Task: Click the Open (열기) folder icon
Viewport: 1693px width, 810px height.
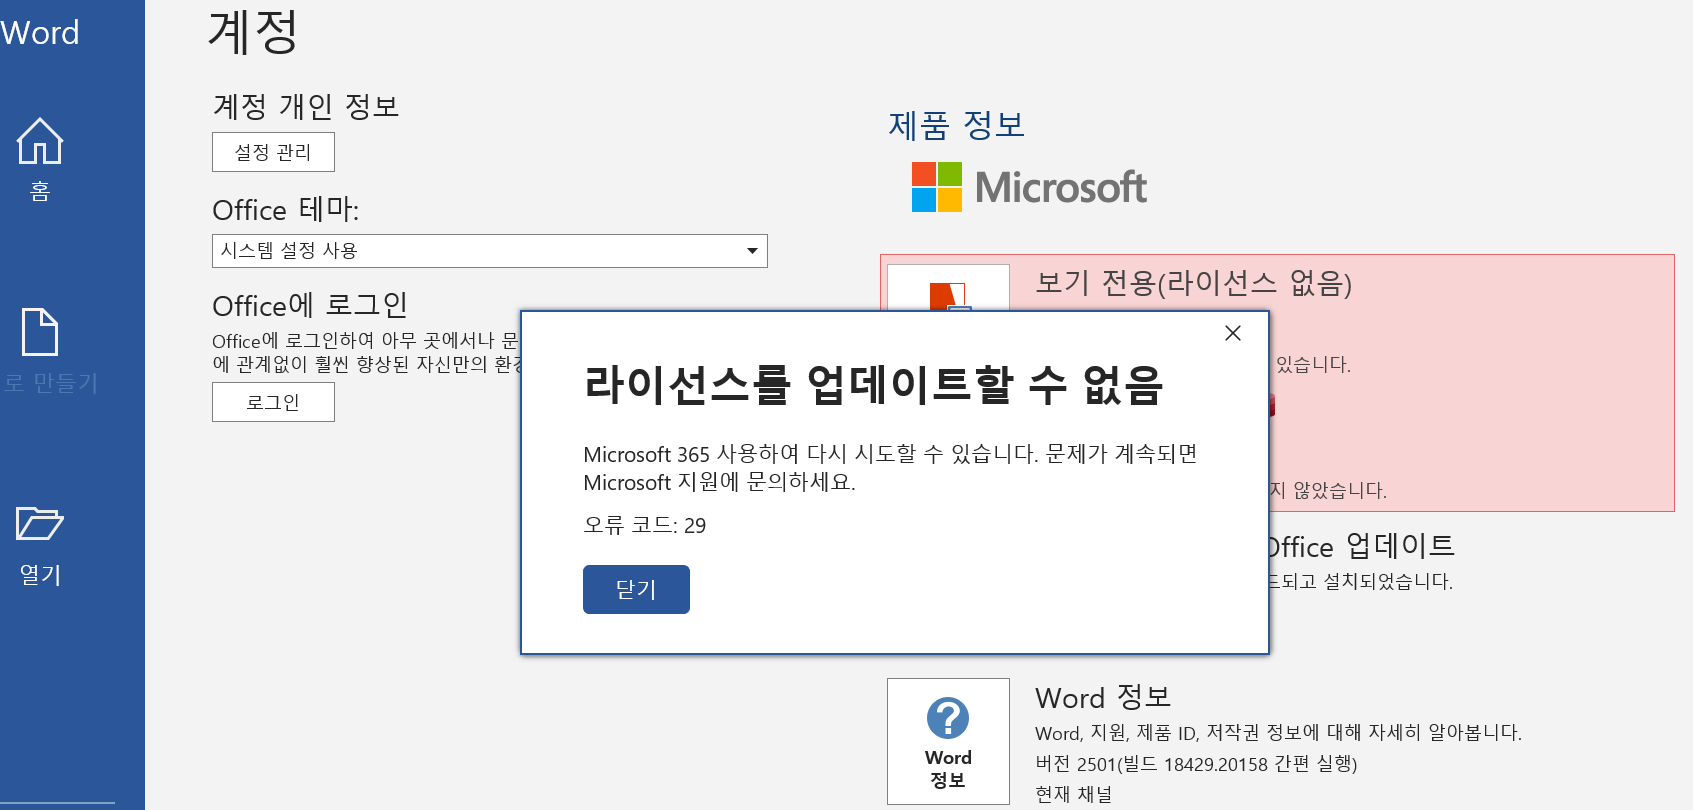Action: click(40, 523)
